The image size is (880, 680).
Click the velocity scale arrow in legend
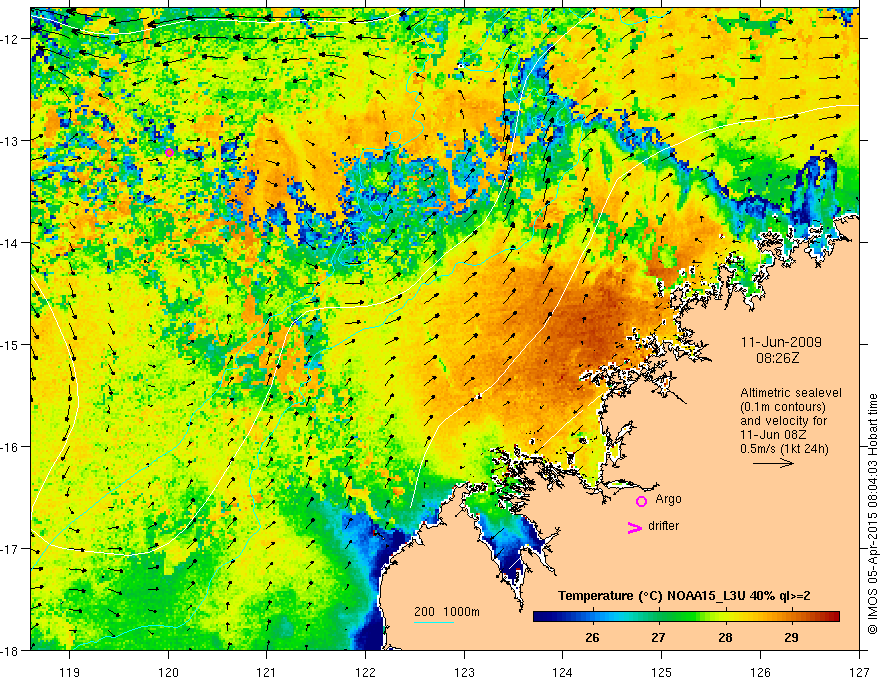(773, 463)
